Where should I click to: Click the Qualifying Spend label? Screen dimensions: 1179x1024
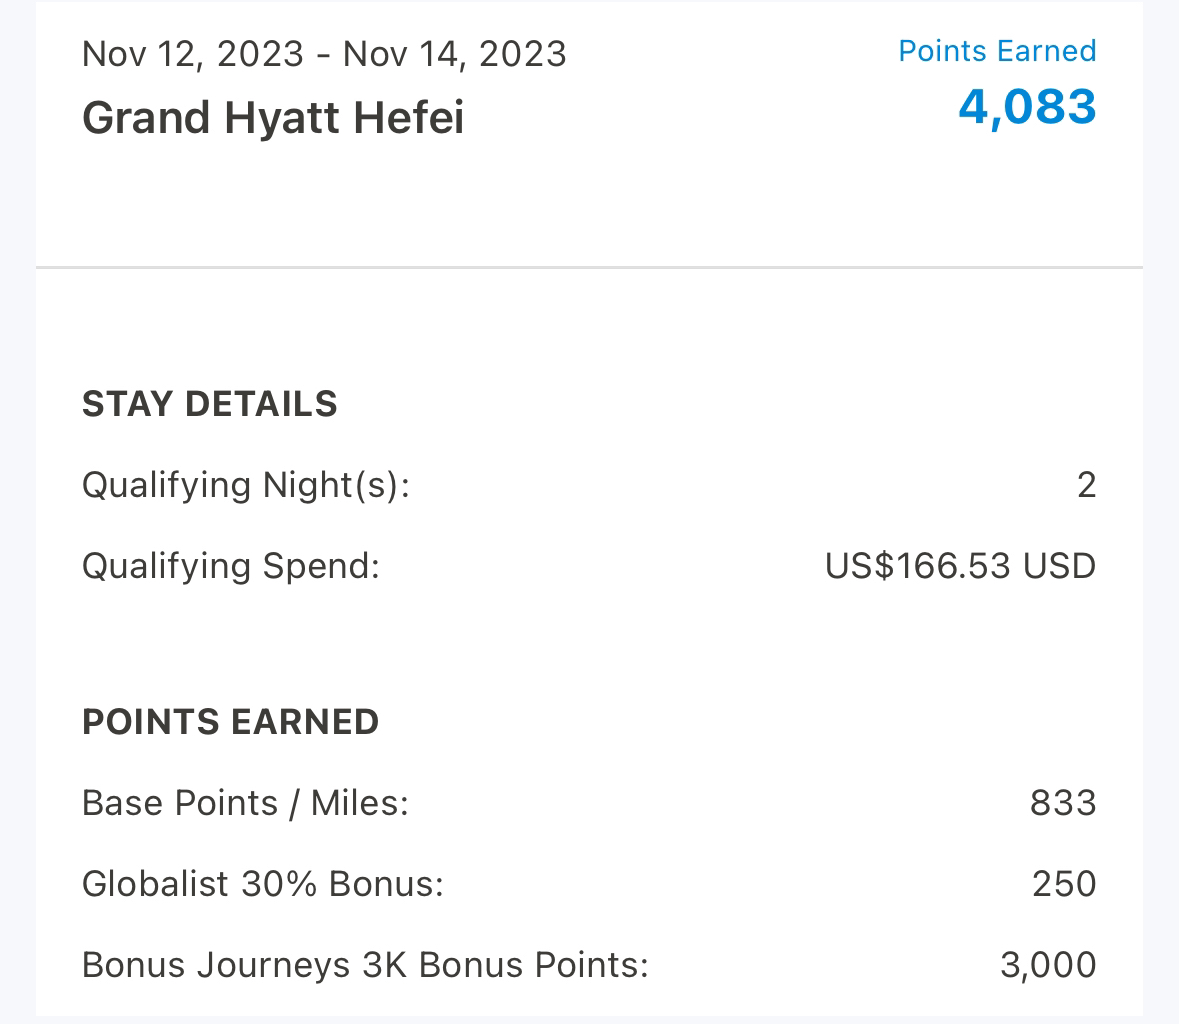pyautogui.click(x=231, y=566)
